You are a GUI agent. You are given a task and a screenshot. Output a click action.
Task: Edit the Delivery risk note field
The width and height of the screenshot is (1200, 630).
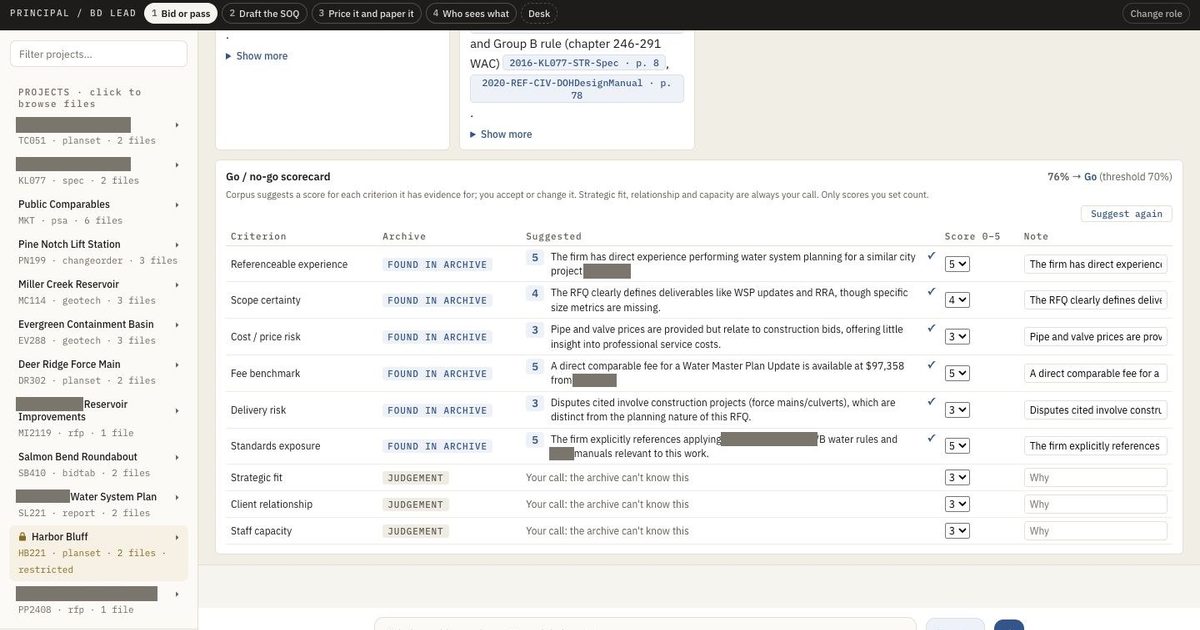click(1096, 410)
